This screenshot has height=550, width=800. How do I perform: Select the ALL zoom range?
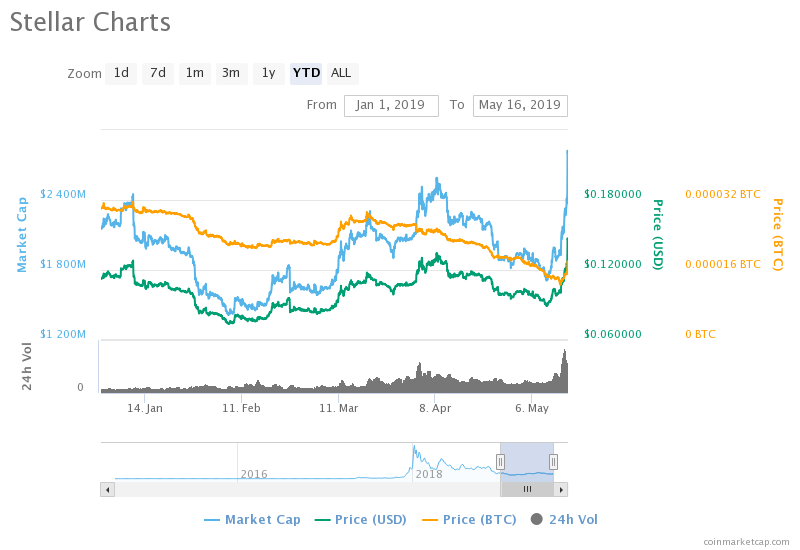pos(341,73)
